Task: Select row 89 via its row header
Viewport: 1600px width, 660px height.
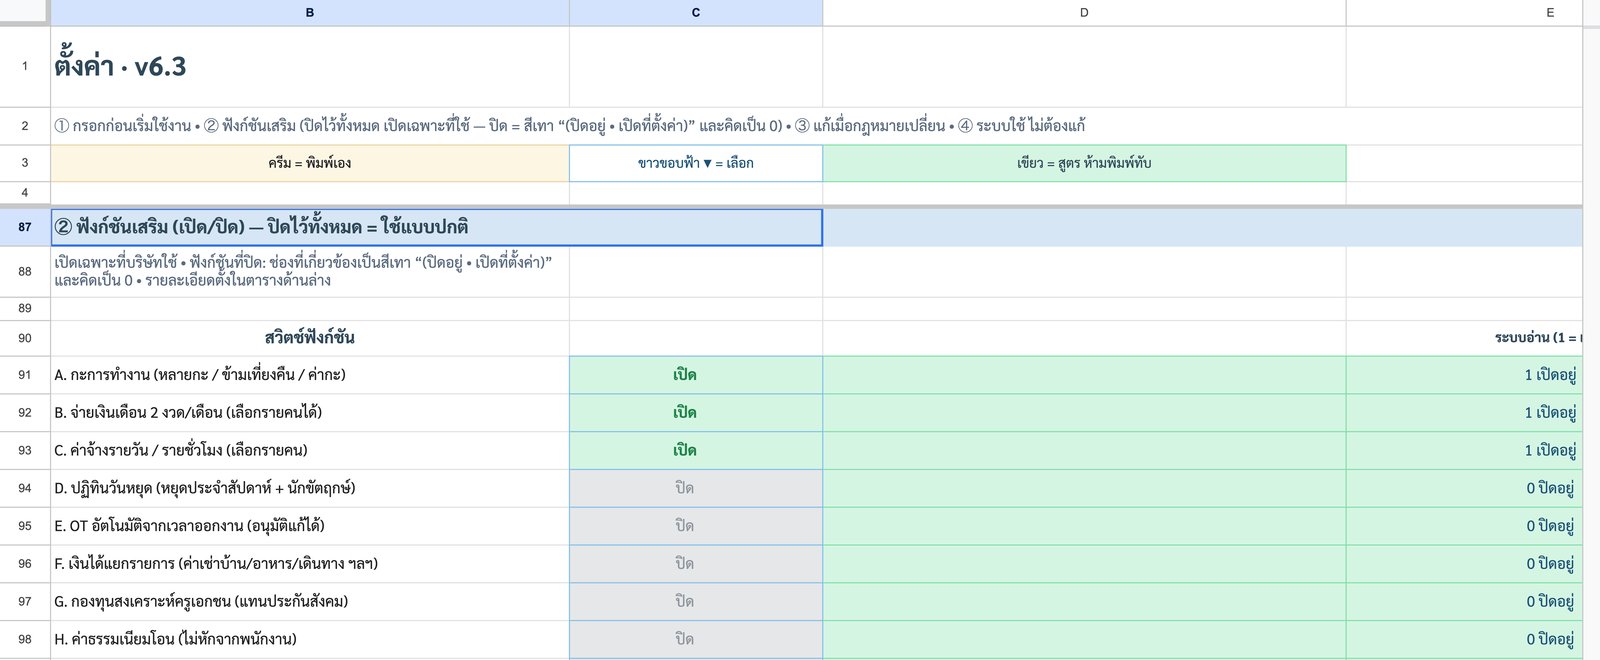Action: coord(25,309)
